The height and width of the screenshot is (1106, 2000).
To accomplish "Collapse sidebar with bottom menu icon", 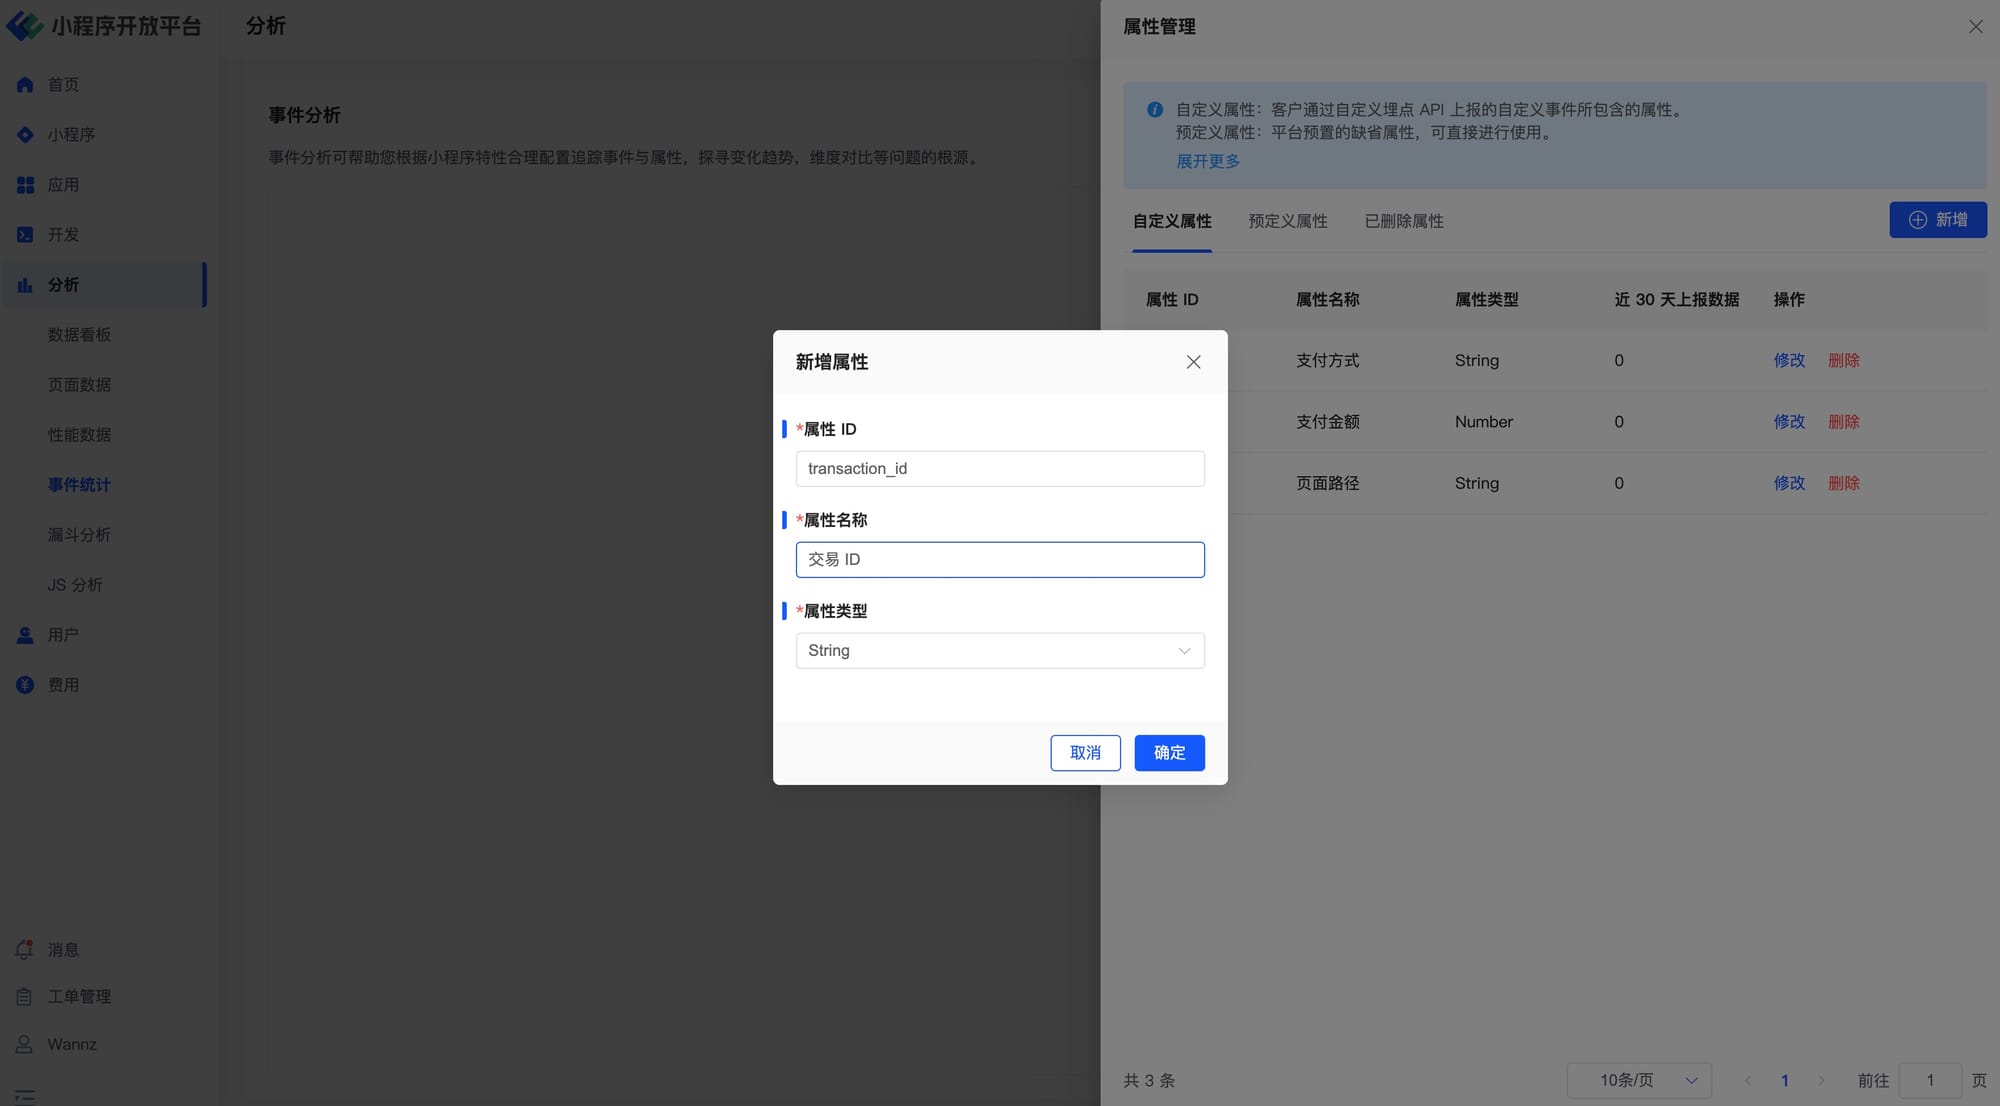I will pyautogui.click(x=25, y=1096).
